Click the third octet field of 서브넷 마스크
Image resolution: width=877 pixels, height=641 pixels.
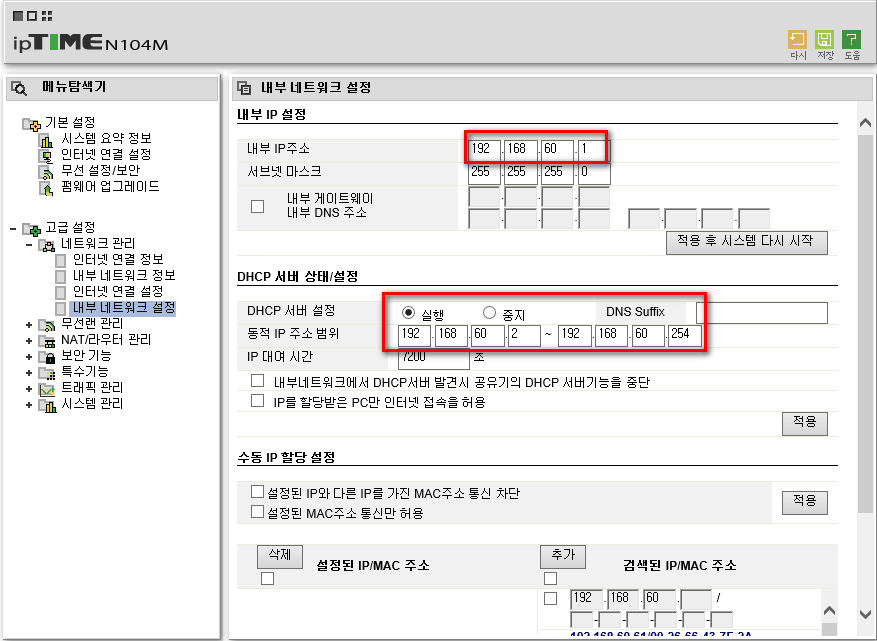tap(557, 173)
